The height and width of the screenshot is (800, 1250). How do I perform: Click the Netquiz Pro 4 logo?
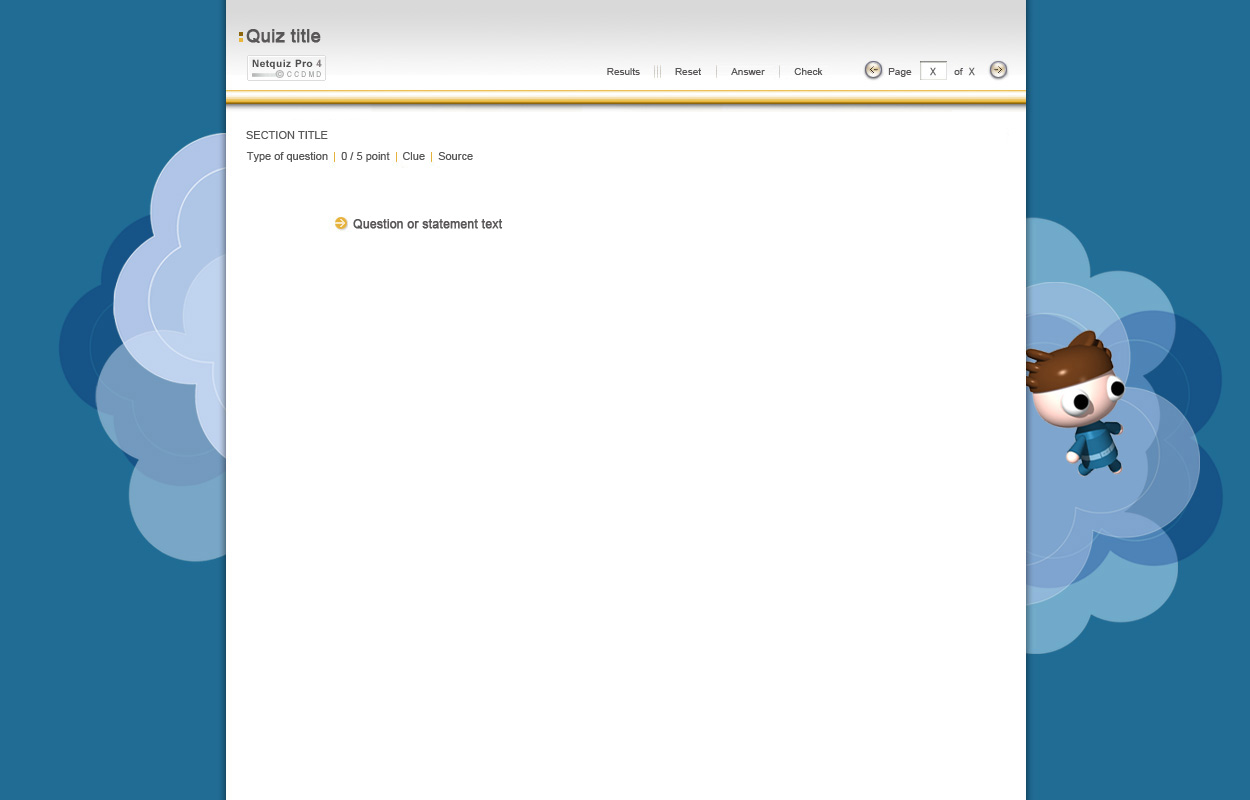point(286,68)
